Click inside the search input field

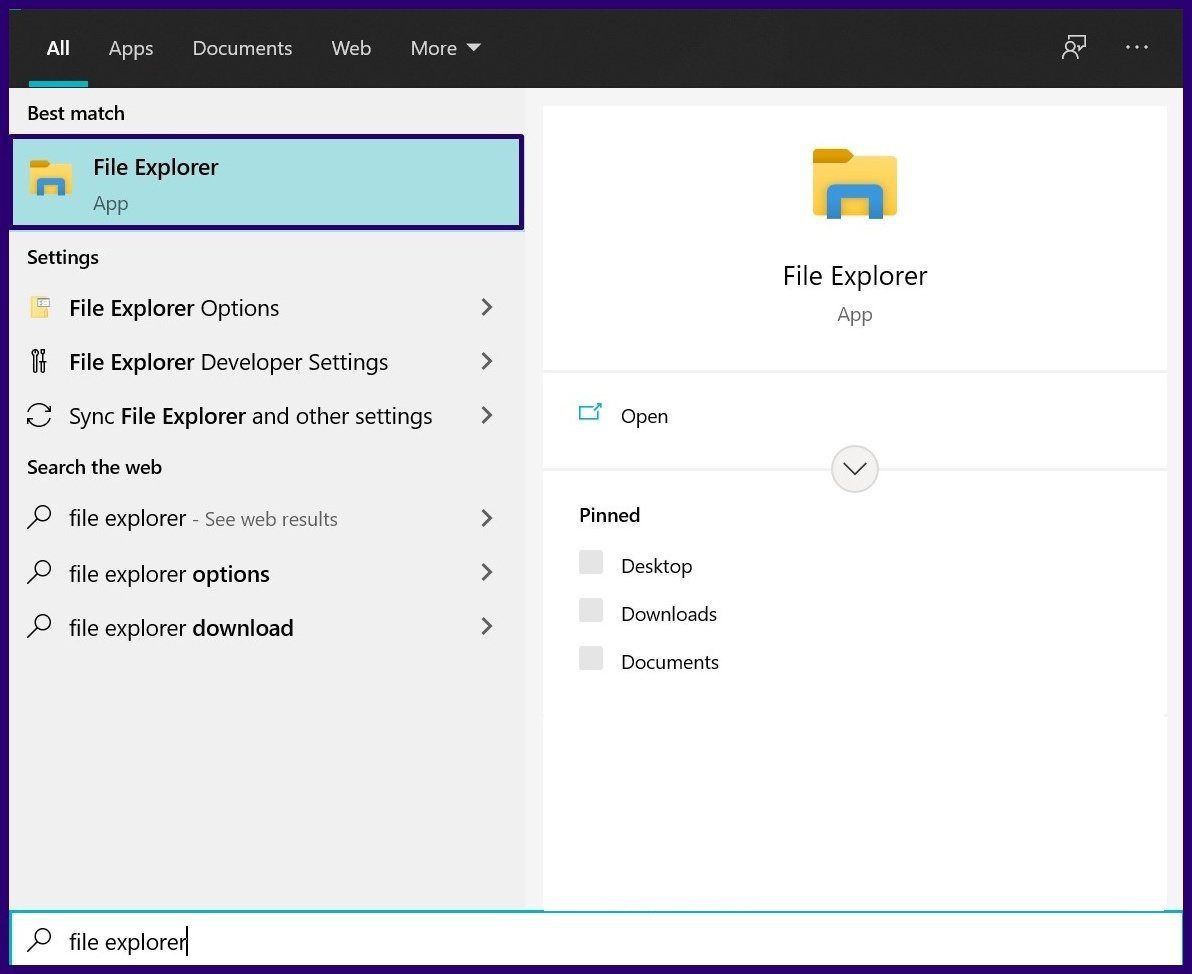pyautogui.click(x=300, y=940)
